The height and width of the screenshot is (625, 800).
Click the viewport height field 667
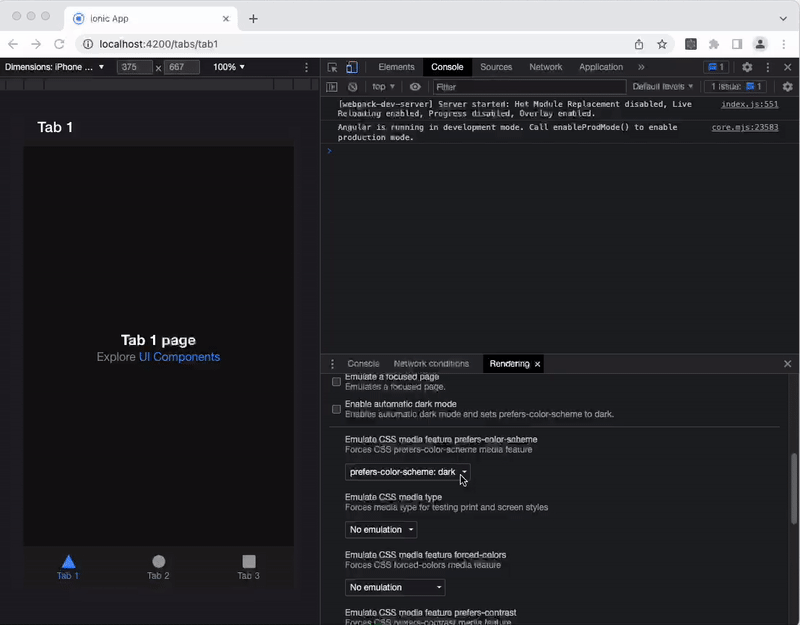182,67
